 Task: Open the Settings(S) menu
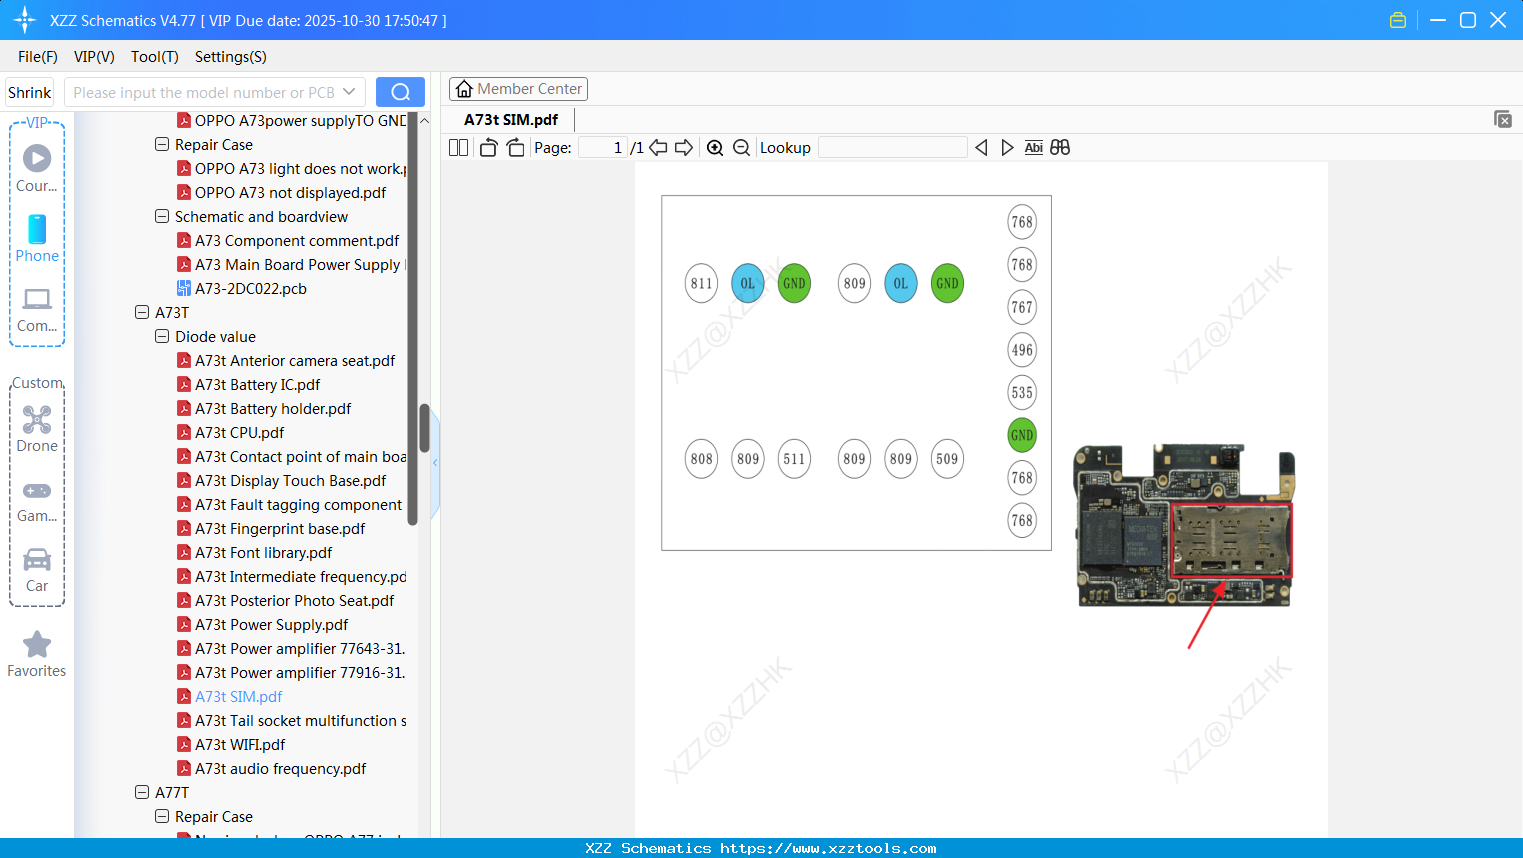tap(231, 57)
